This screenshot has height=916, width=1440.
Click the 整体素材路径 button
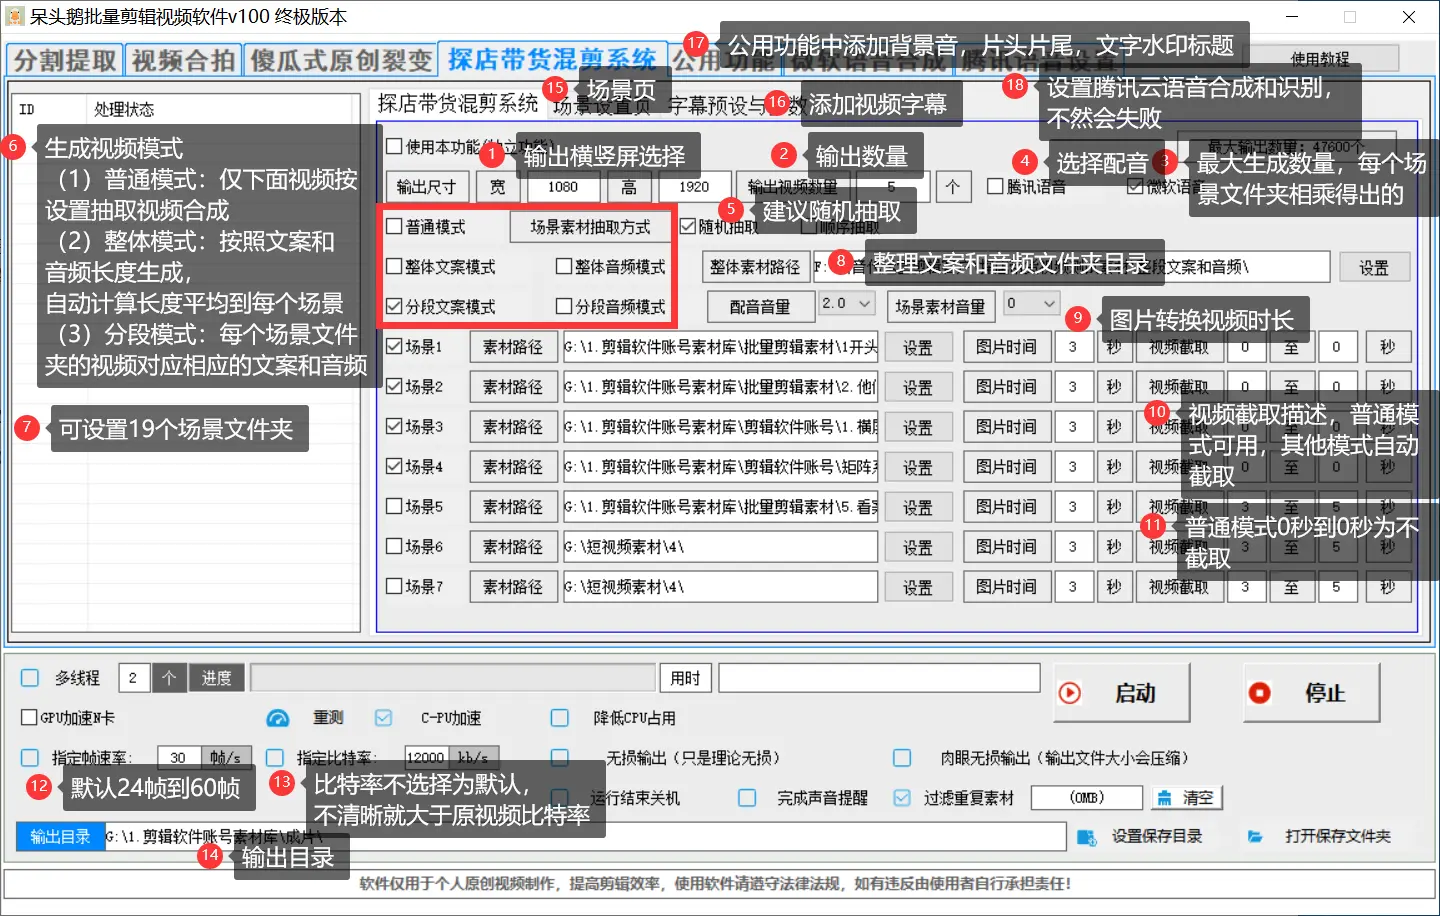coord(755,266)
